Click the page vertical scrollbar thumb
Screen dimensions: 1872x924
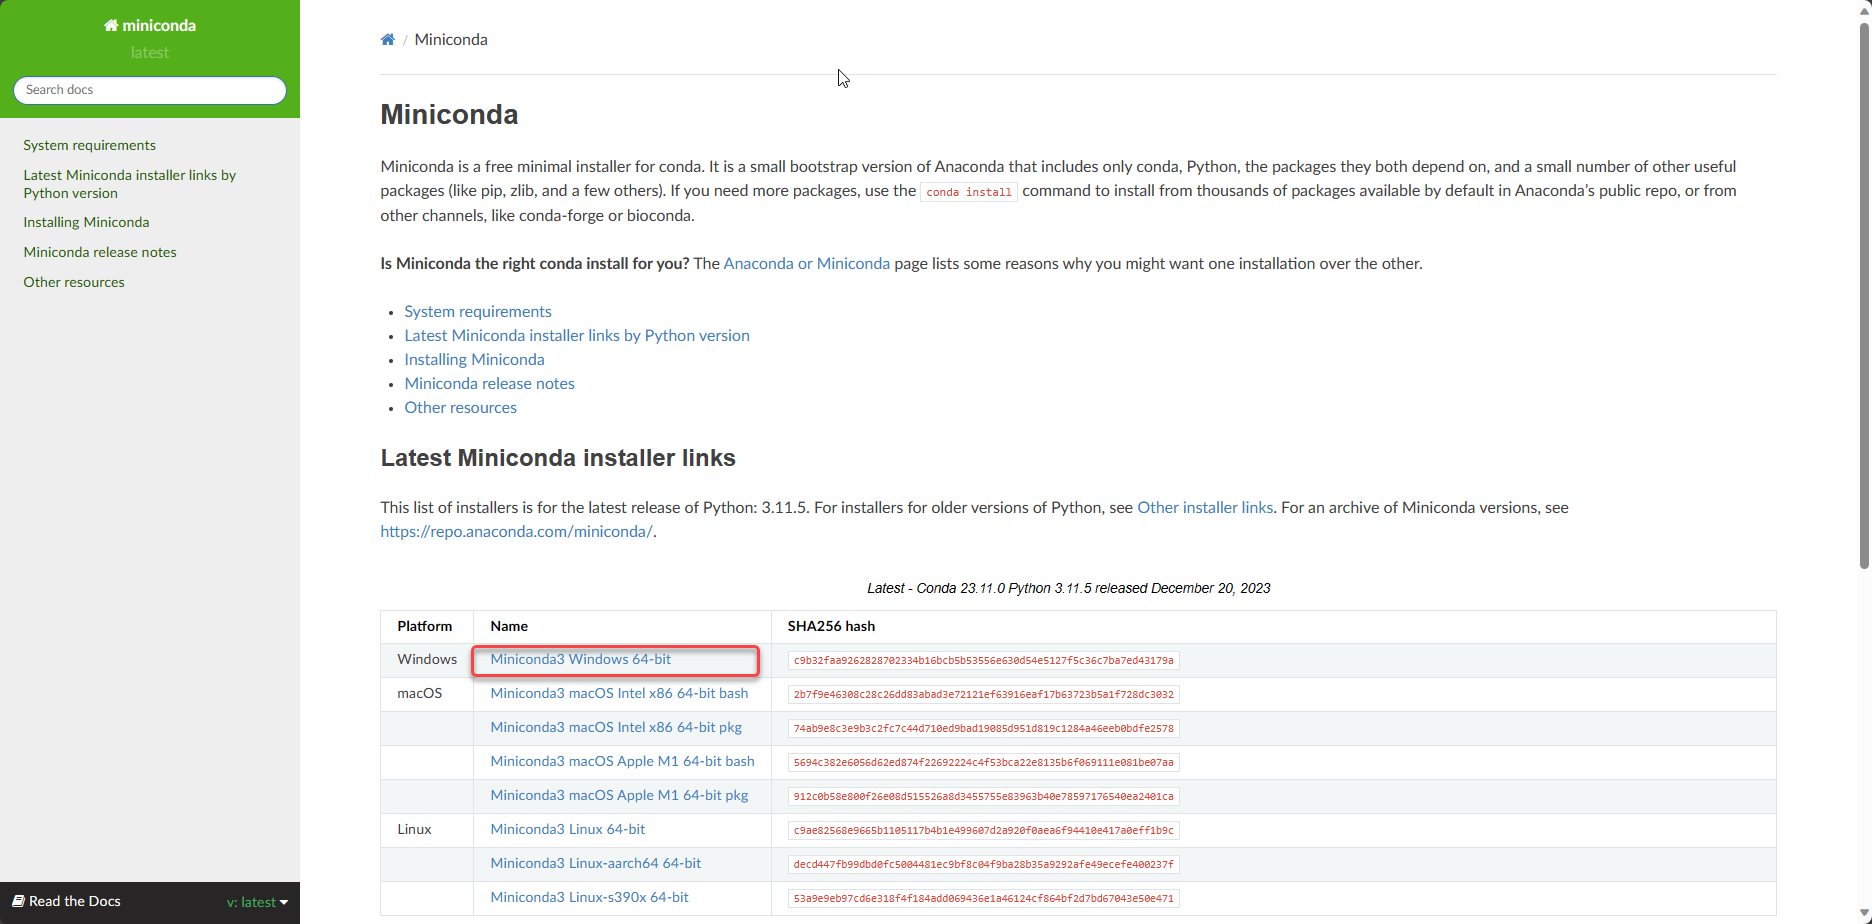click(x=1864, y=295)
